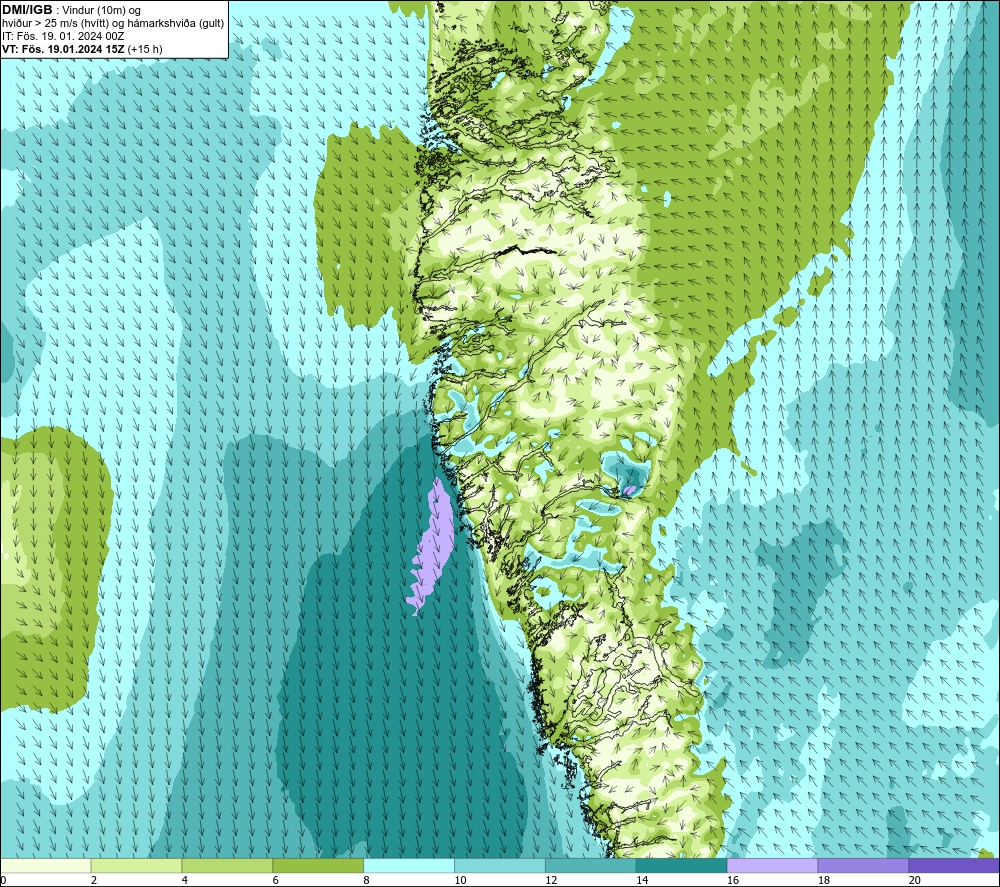Click the 16-18 m/s lavender legend swatch
Viewport: 1000px width, 887px height.
click(772, 865)
